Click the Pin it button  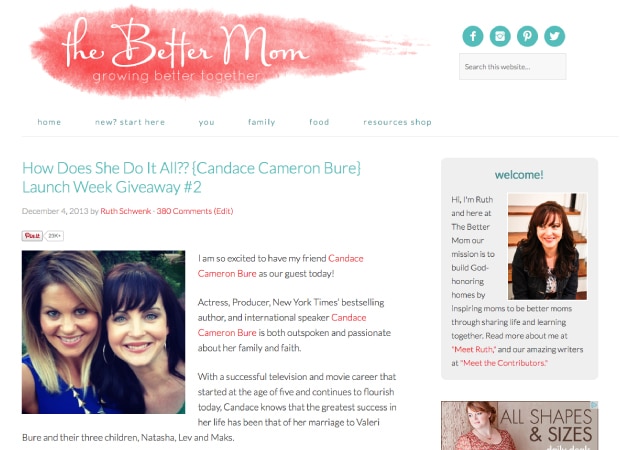pyautogui.click(x=32, y=236)
